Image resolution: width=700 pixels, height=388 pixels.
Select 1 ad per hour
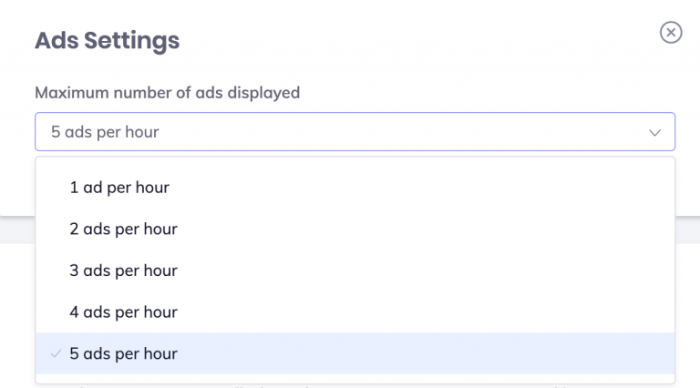355,188
